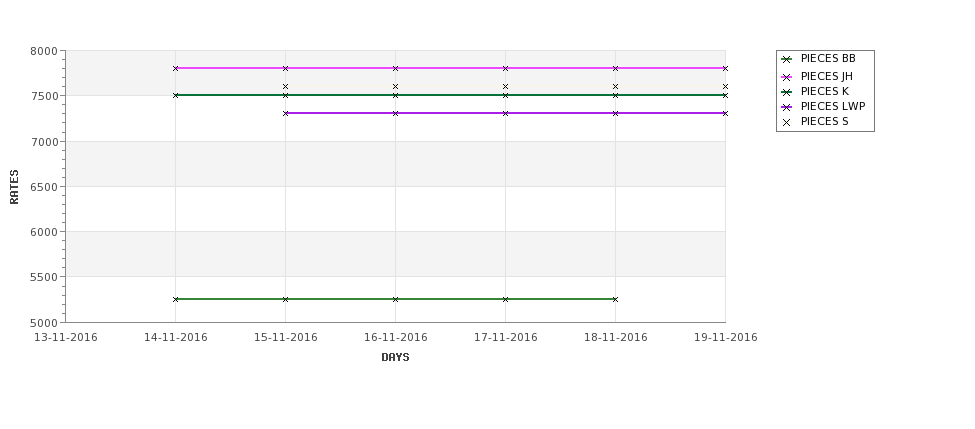Click the PIECES S cross marker on 15-11-2016

coord(285,86)
